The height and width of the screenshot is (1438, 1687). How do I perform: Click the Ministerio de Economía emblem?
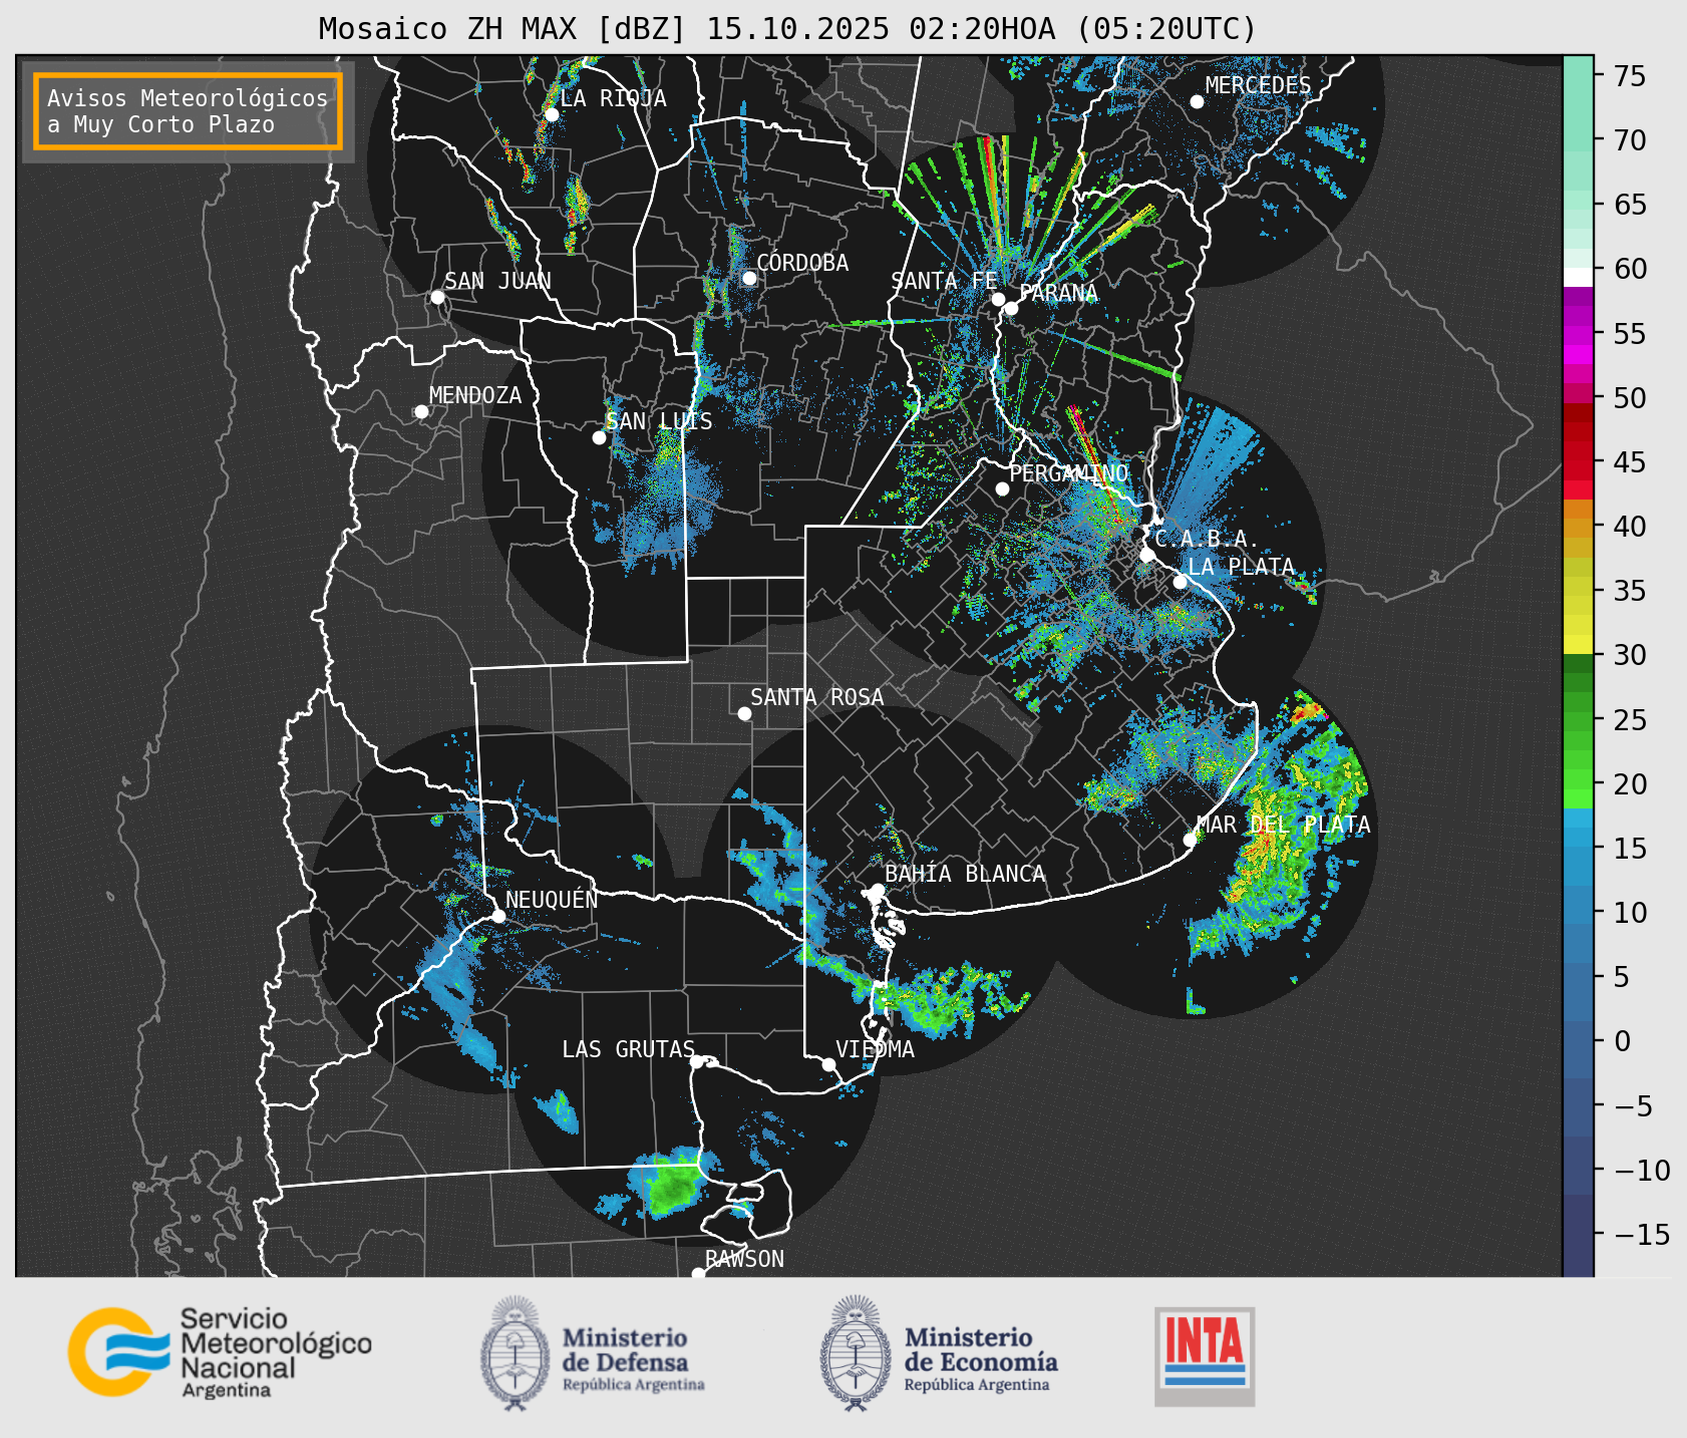tap(856, 1352)
